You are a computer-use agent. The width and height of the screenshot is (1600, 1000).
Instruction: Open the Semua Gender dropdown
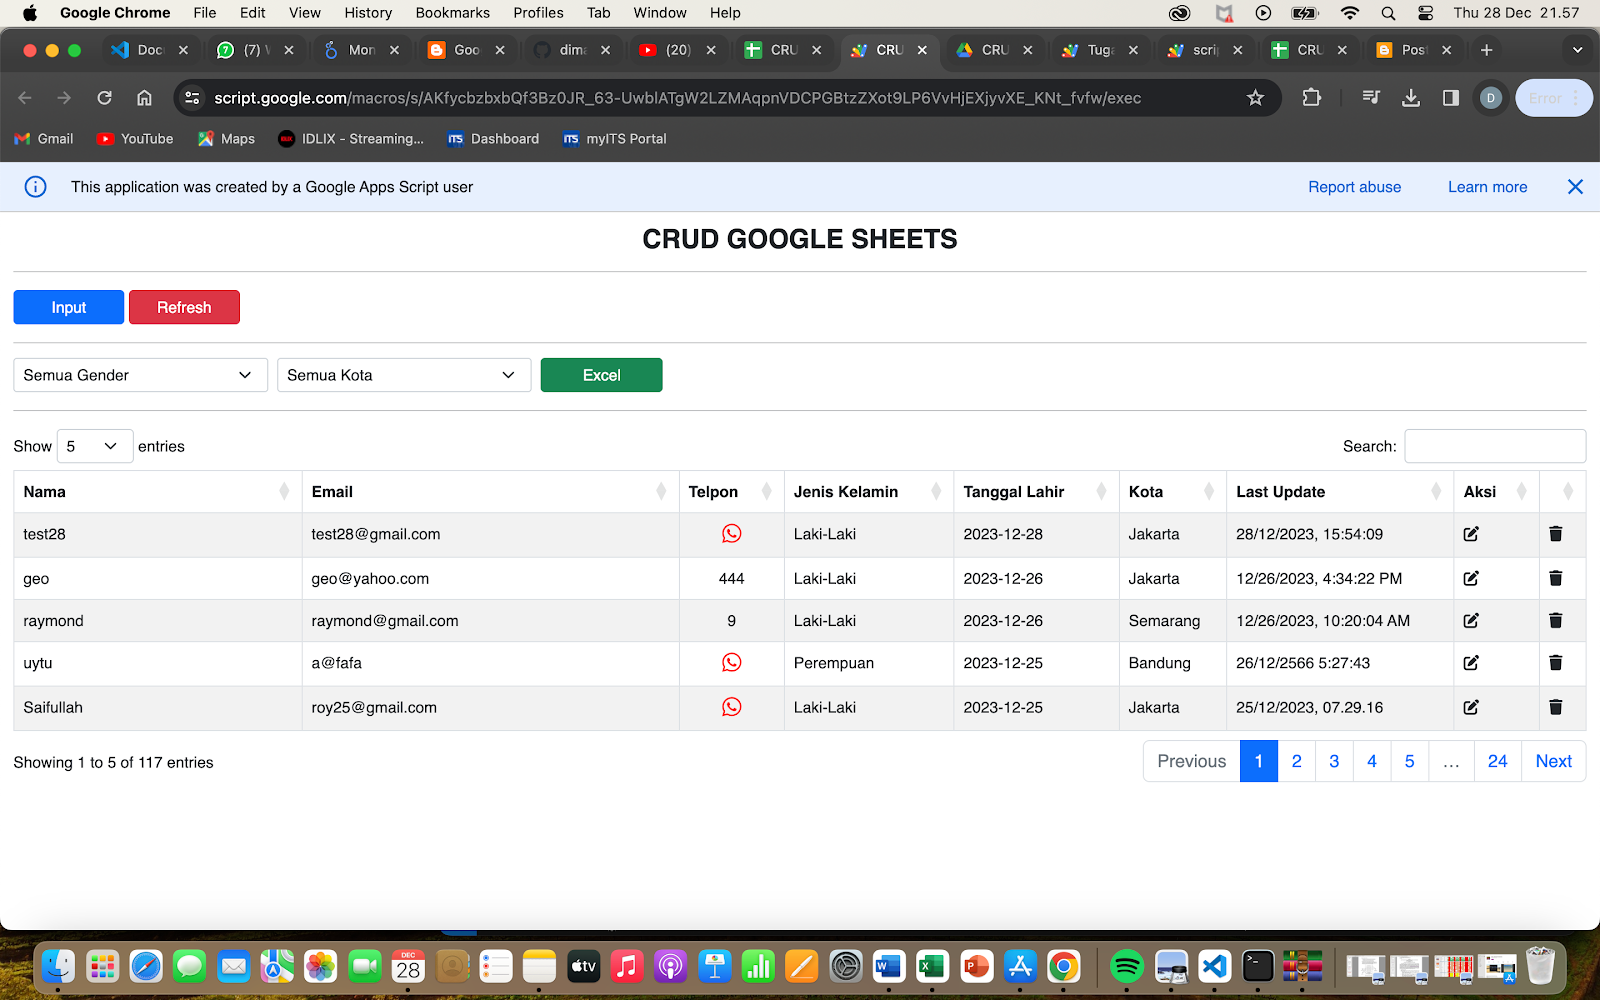point(140,375)
